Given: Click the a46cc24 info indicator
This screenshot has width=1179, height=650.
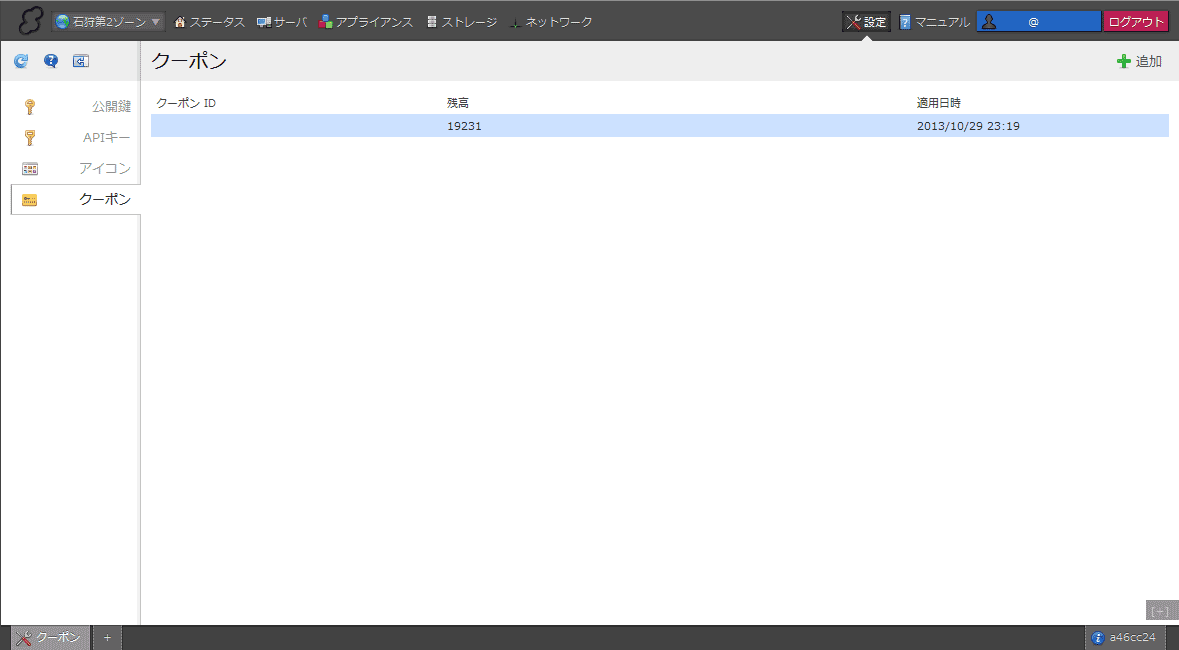Looking at the screenshot, I should tap(1125, 637).
